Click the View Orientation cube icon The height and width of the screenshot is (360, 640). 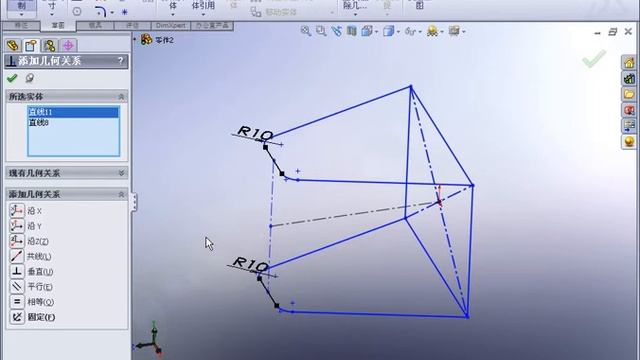367,31
